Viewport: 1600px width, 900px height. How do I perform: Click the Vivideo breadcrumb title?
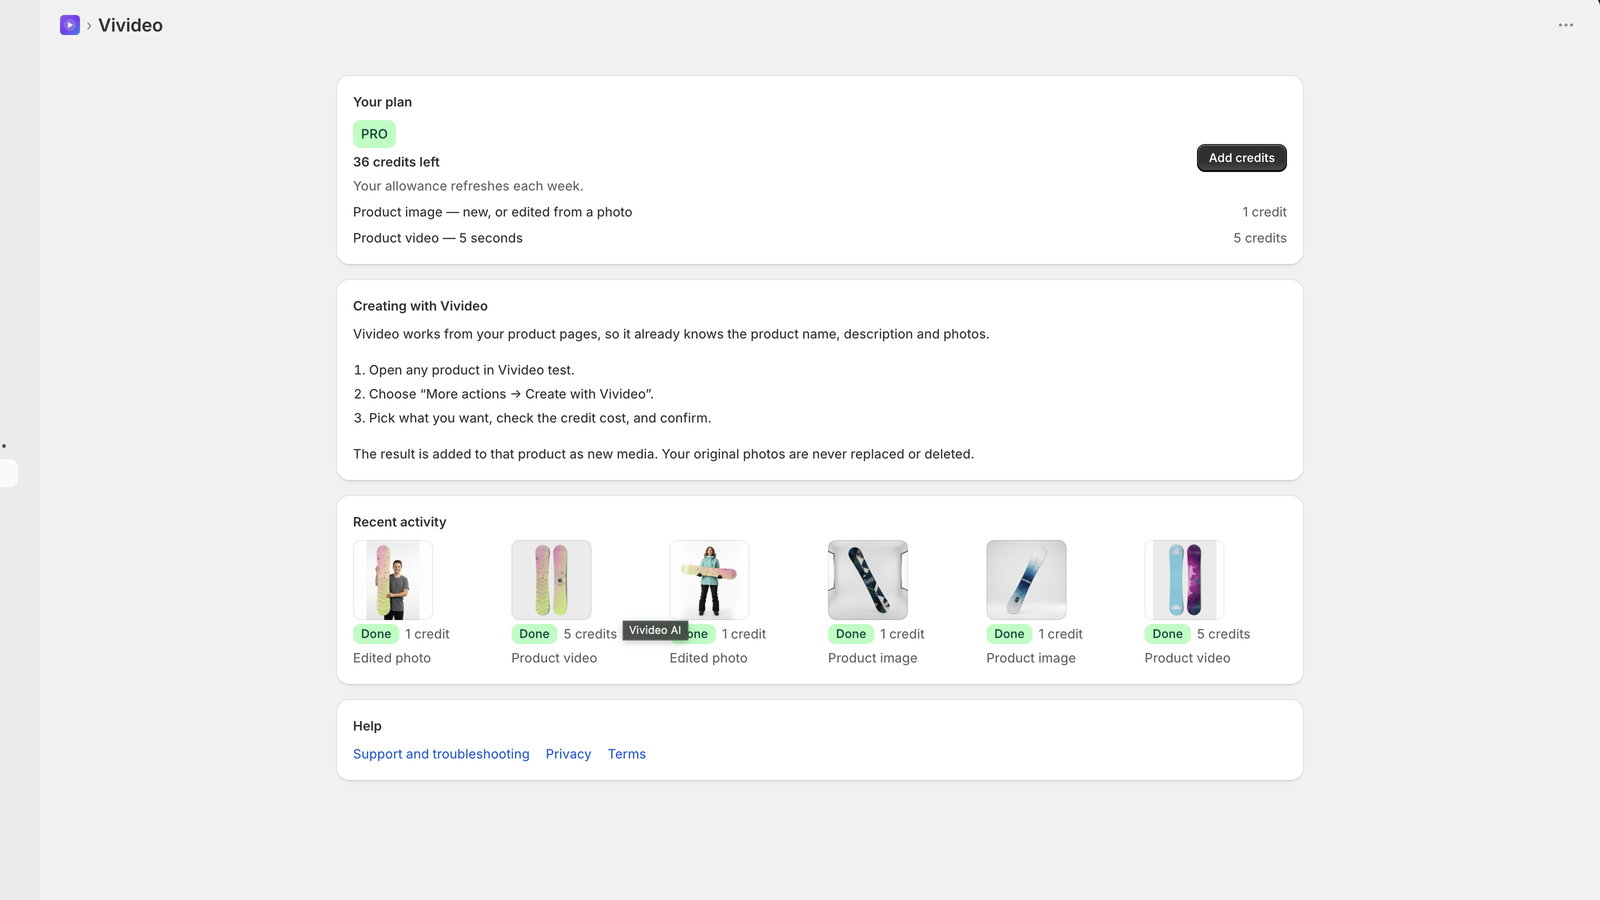130,25
